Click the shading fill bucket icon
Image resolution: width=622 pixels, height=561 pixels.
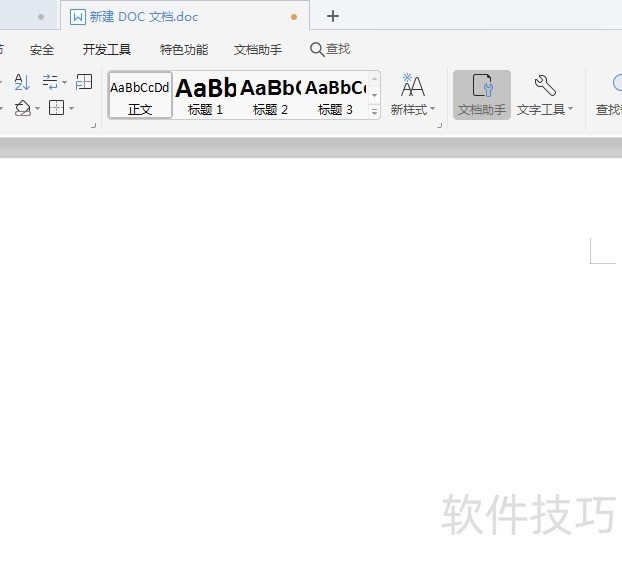(23, 108)
